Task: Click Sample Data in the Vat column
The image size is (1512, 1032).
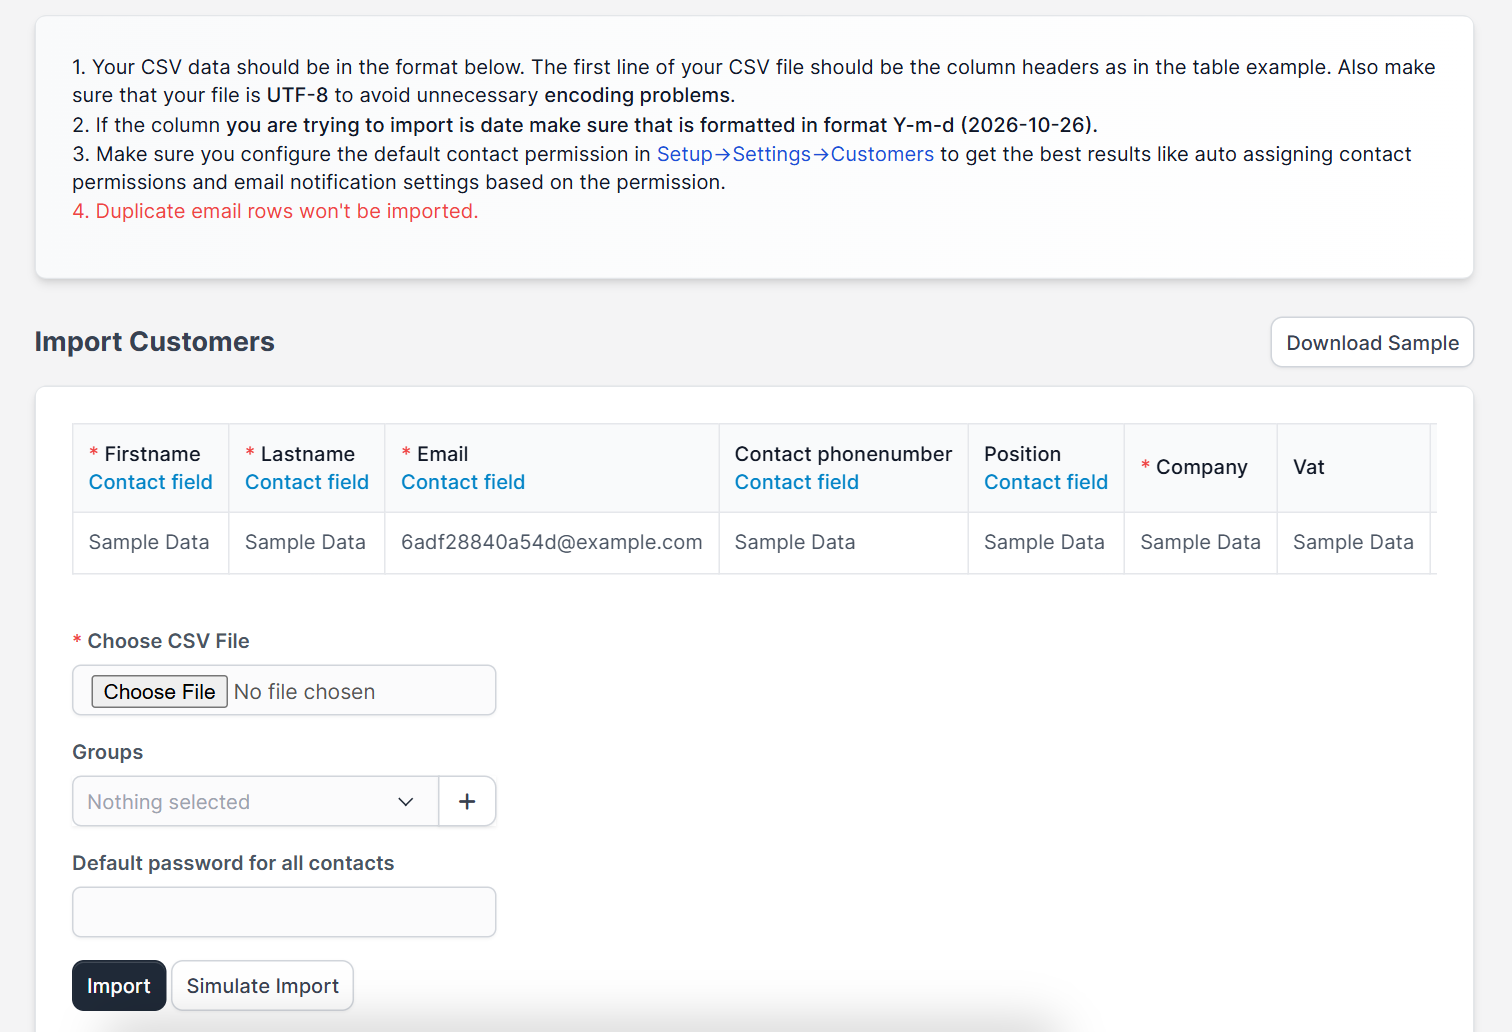Action: pos(1353,542)
